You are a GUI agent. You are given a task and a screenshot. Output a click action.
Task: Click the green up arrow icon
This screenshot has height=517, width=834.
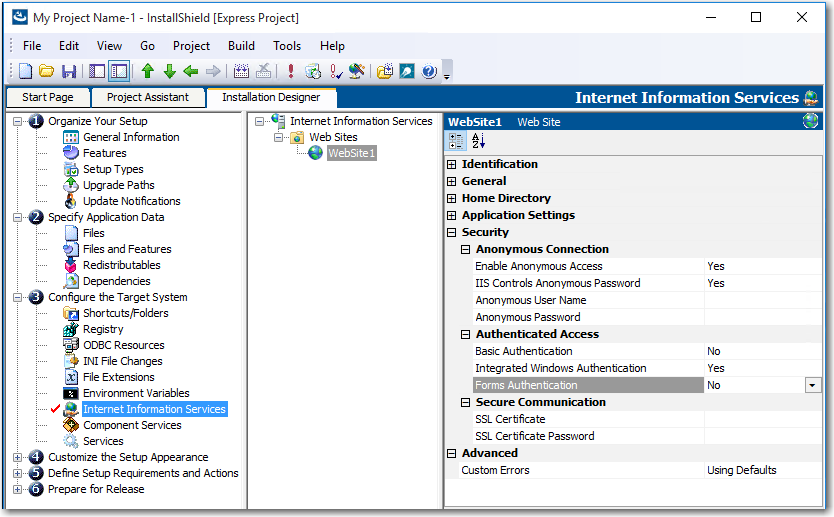(x=148, y=71)
